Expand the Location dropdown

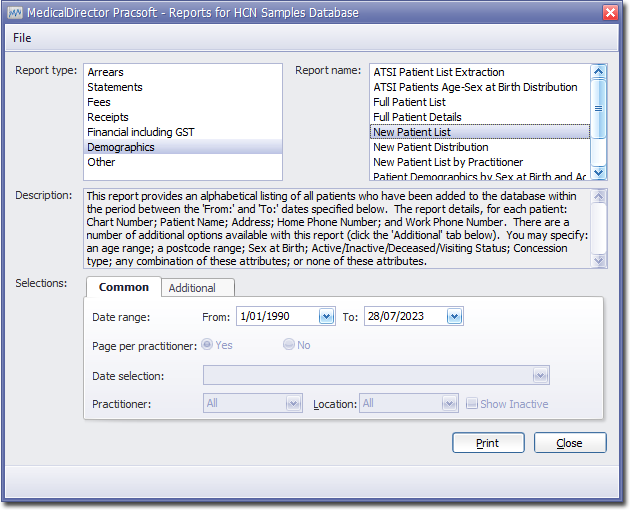450,404
